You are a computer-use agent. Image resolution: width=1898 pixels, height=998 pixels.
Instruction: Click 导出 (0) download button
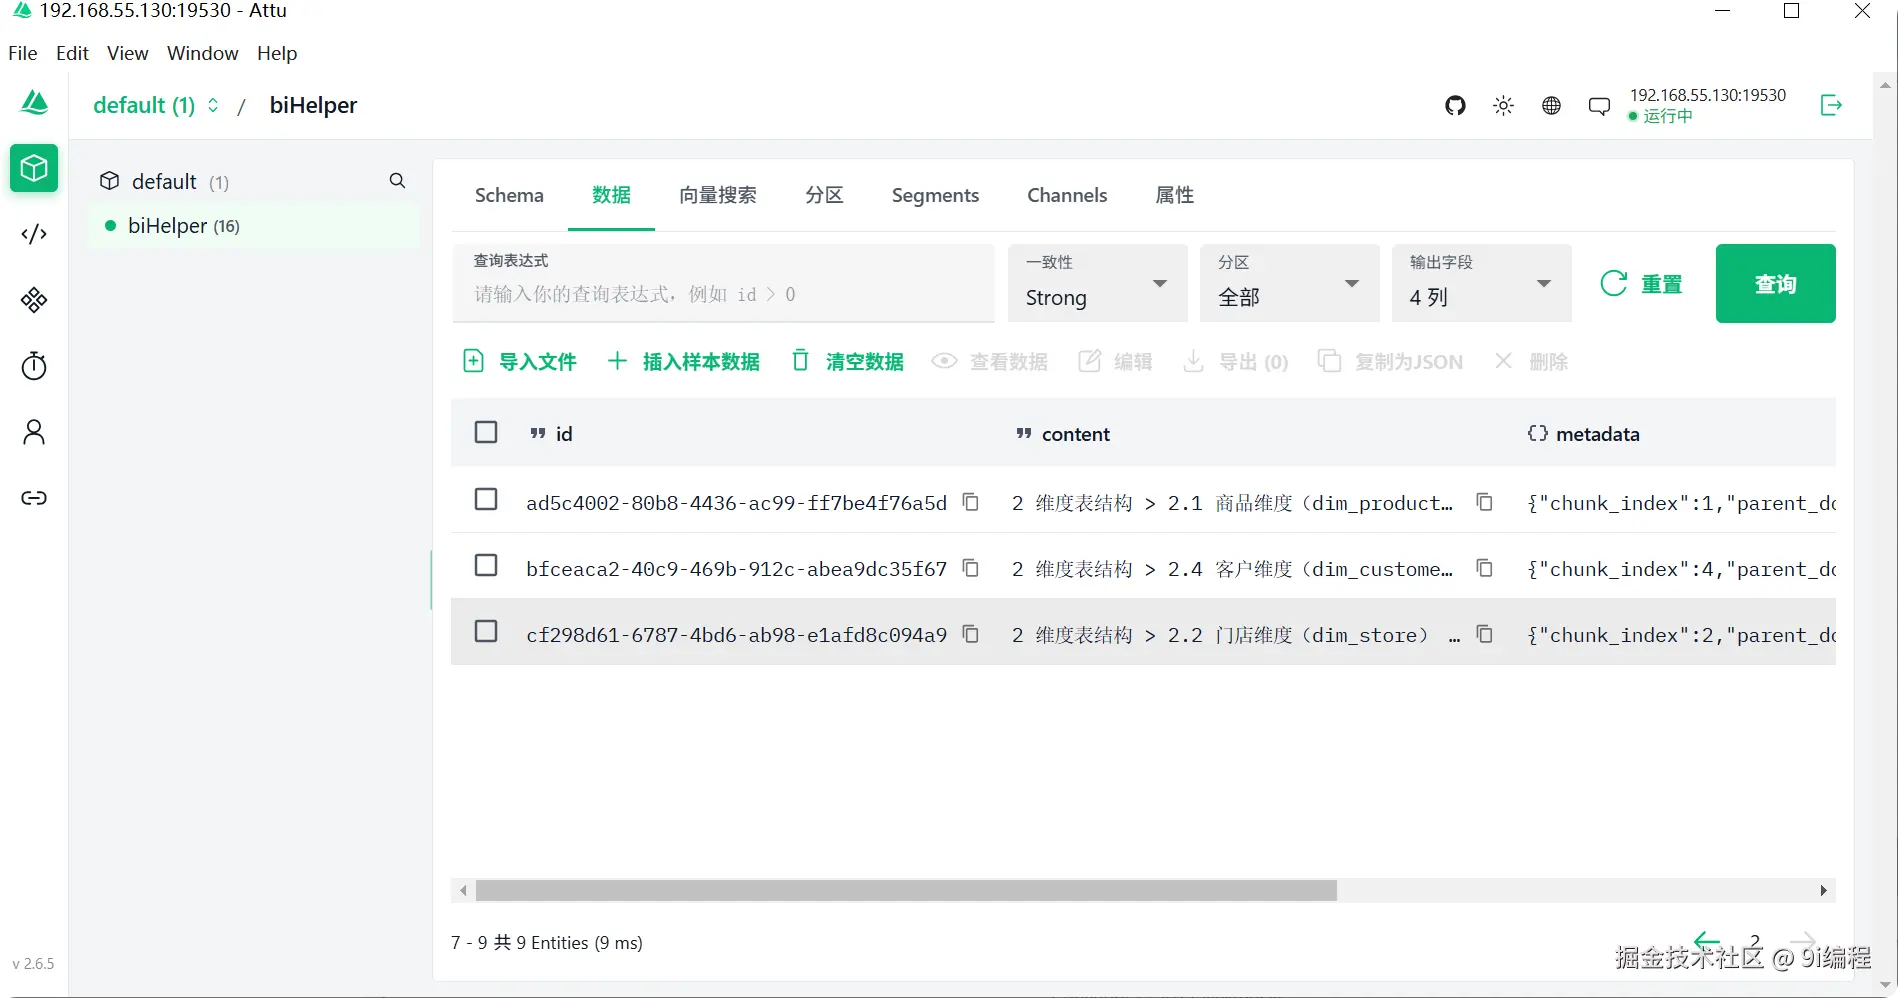(1236, 361)
